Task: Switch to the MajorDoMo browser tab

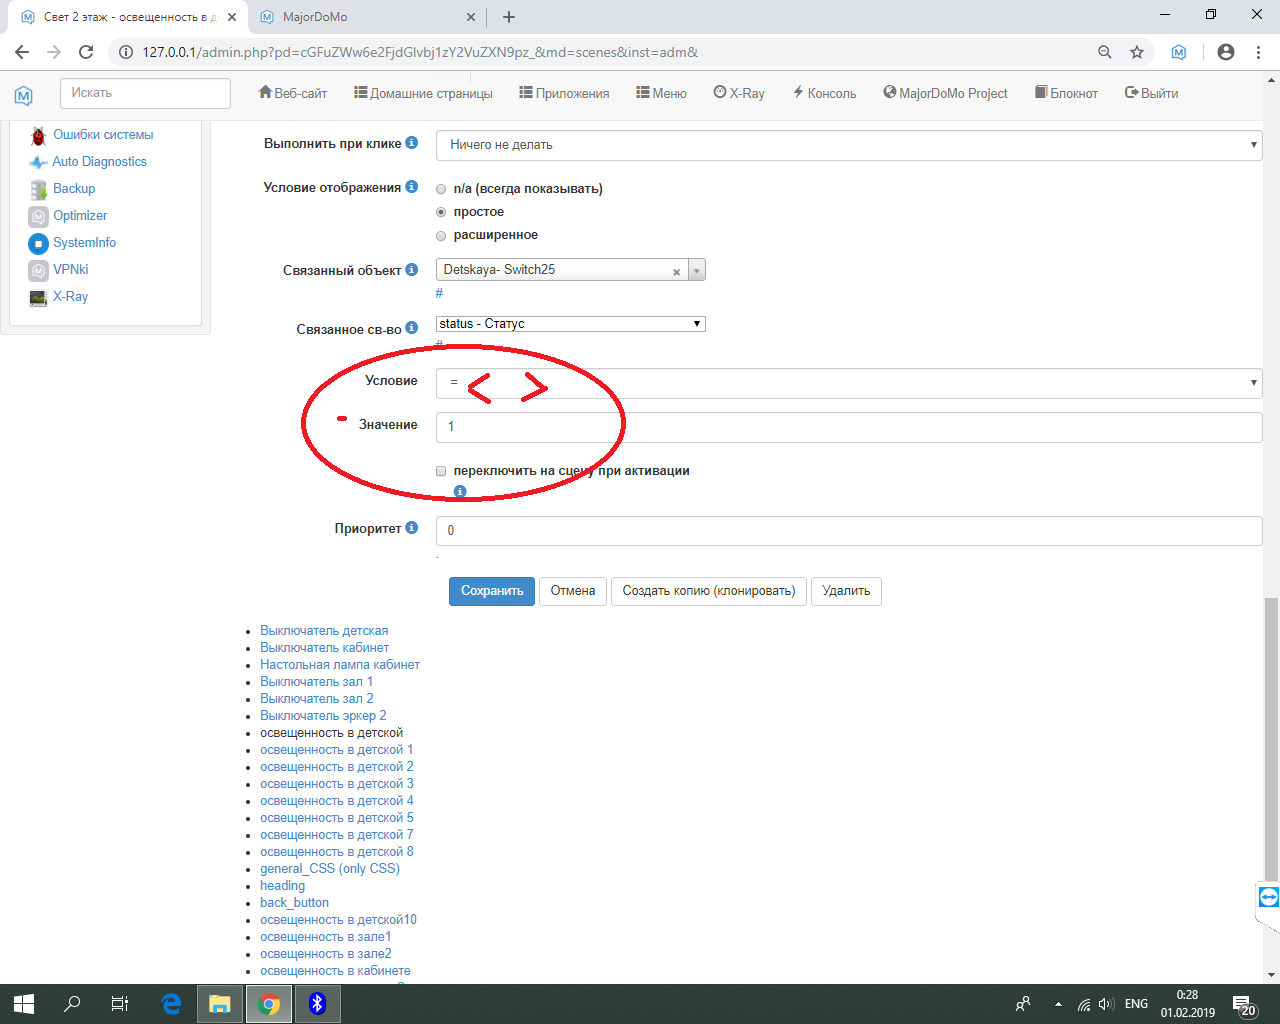Action: (366, 17)
